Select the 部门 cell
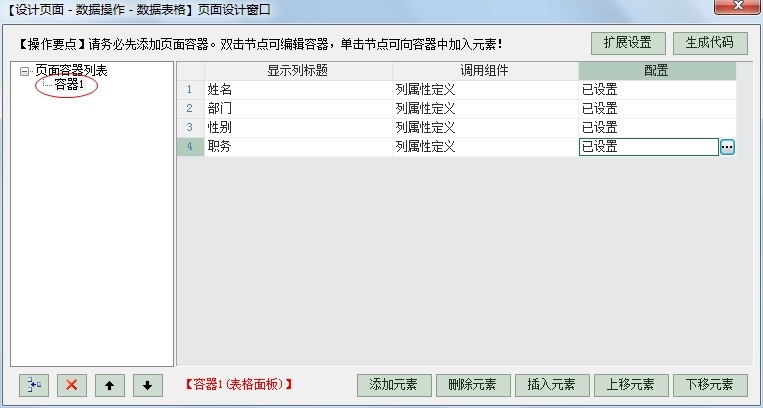 [x=298, y=109]
